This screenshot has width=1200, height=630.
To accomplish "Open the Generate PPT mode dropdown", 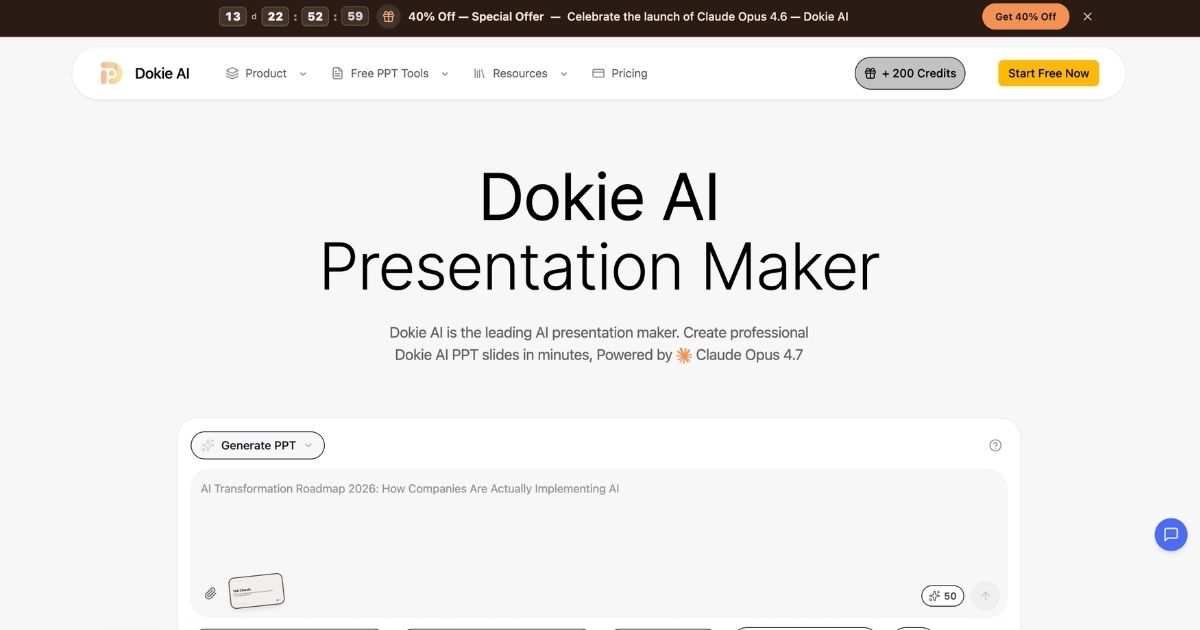I will [258, 445].
